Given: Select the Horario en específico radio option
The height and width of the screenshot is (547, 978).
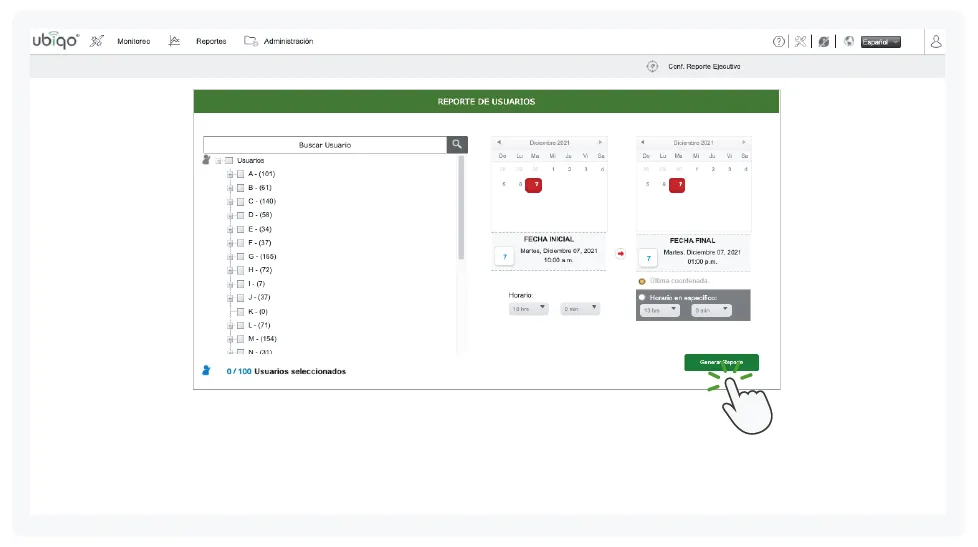Looking at the screenshot, I should click(x=642, y=298).
